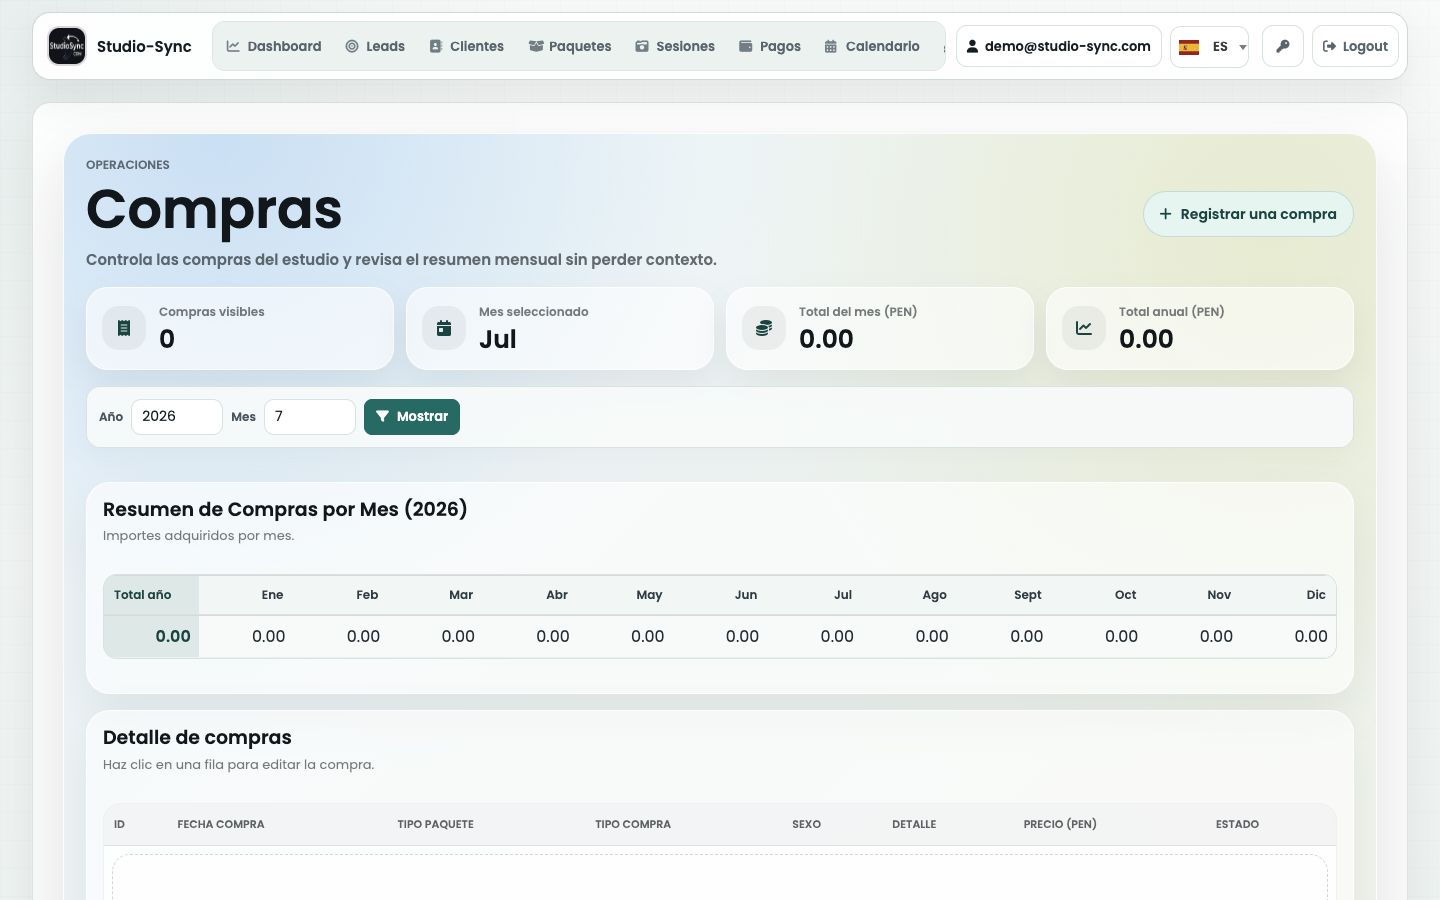This screenshot has width=1440, height=900.
Task: Click the Studio-Sync logo icon
Action: 67,46
